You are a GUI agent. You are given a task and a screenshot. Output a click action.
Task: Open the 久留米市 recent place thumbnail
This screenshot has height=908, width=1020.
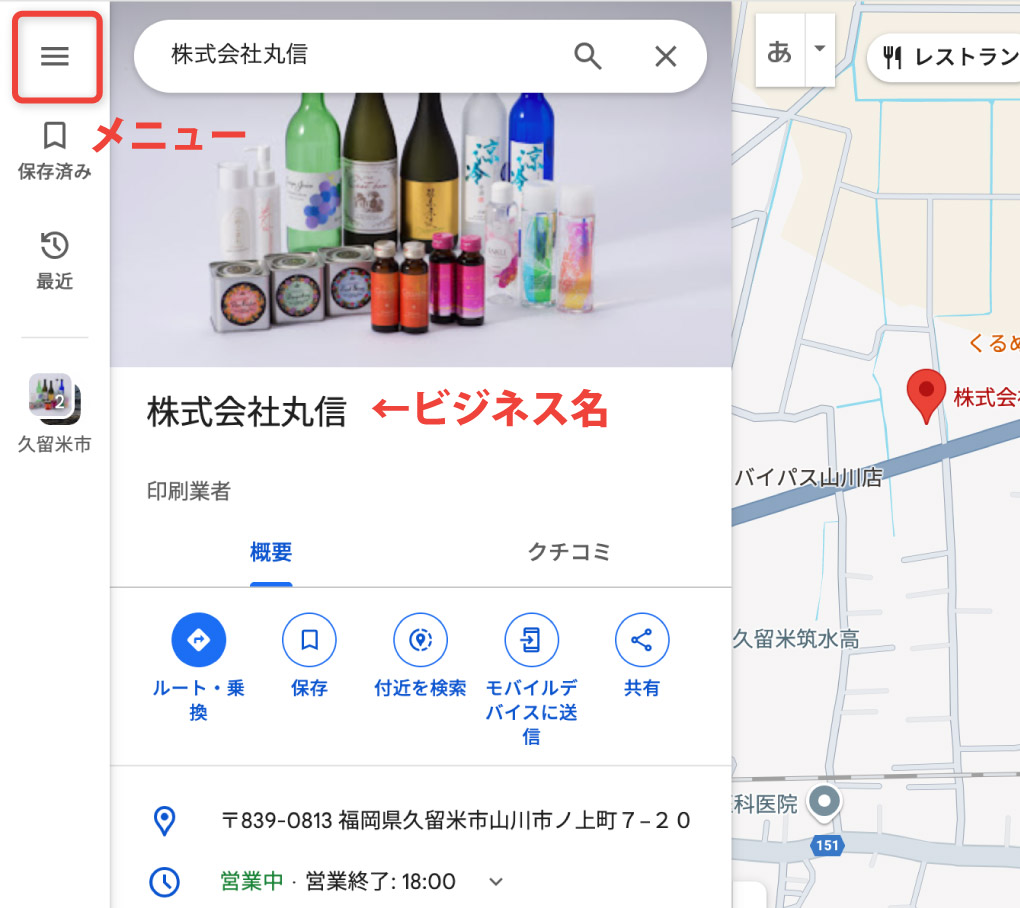(55, 414)
